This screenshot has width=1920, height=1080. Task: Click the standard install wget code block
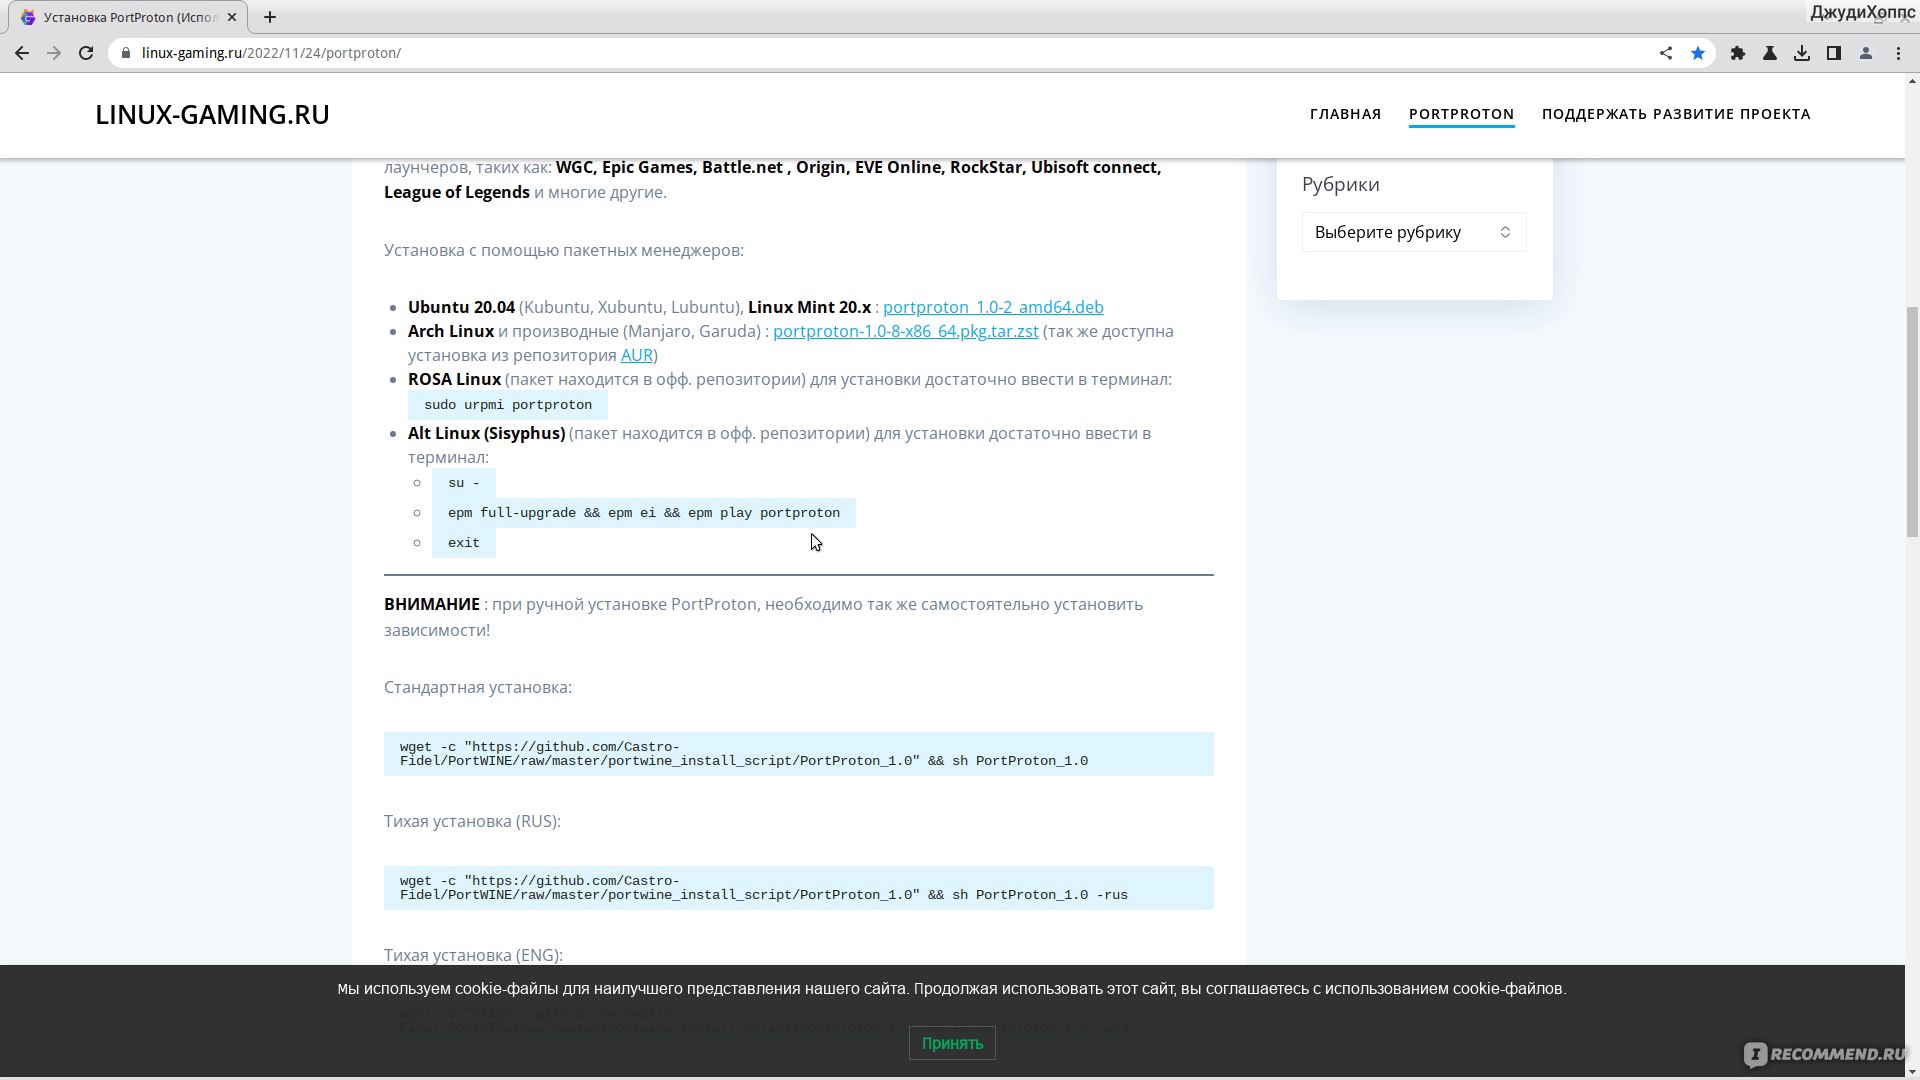pos(799,754)
